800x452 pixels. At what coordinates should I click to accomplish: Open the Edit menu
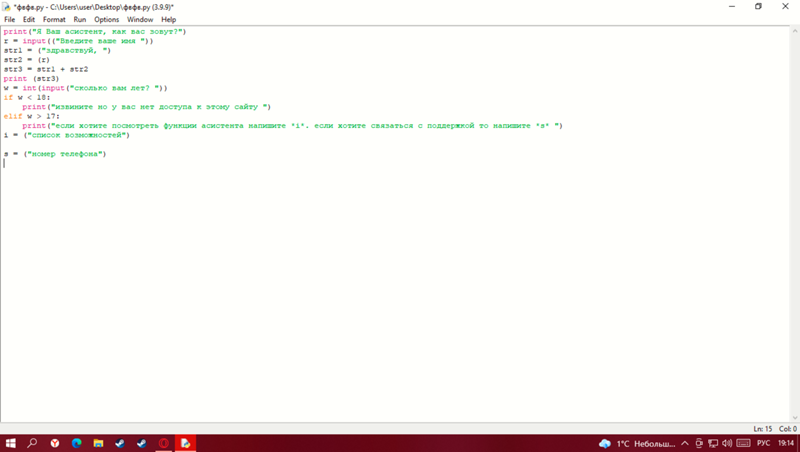click(29, 19)
